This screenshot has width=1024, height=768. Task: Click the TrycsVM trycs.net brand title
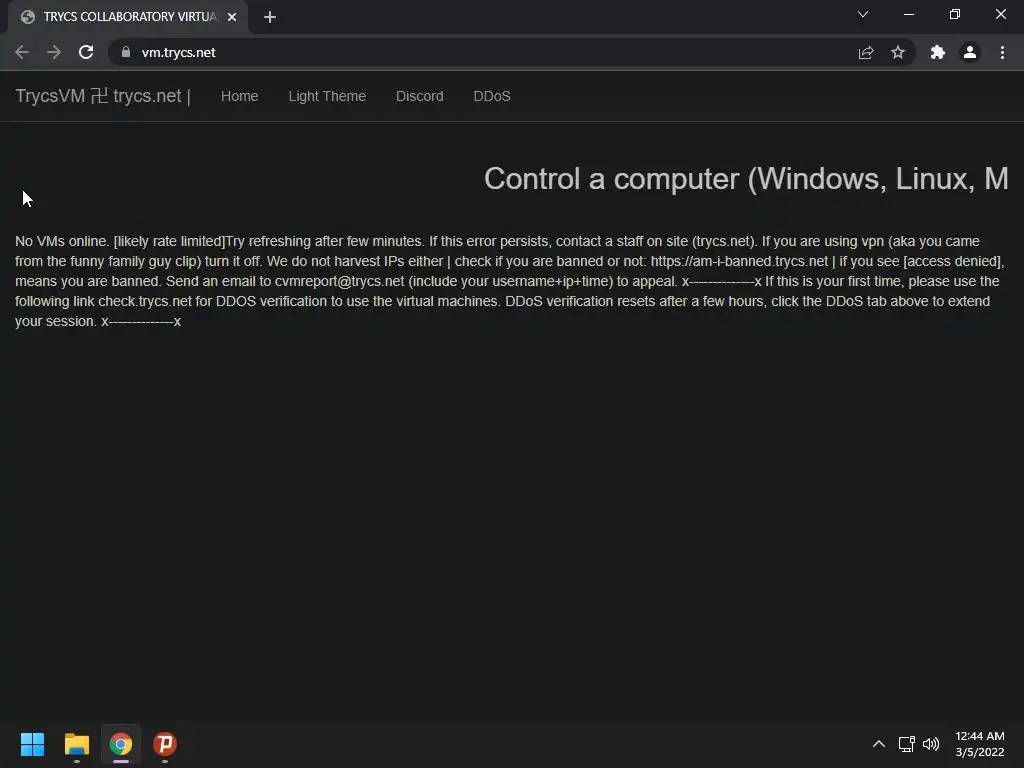pos(103,96)
